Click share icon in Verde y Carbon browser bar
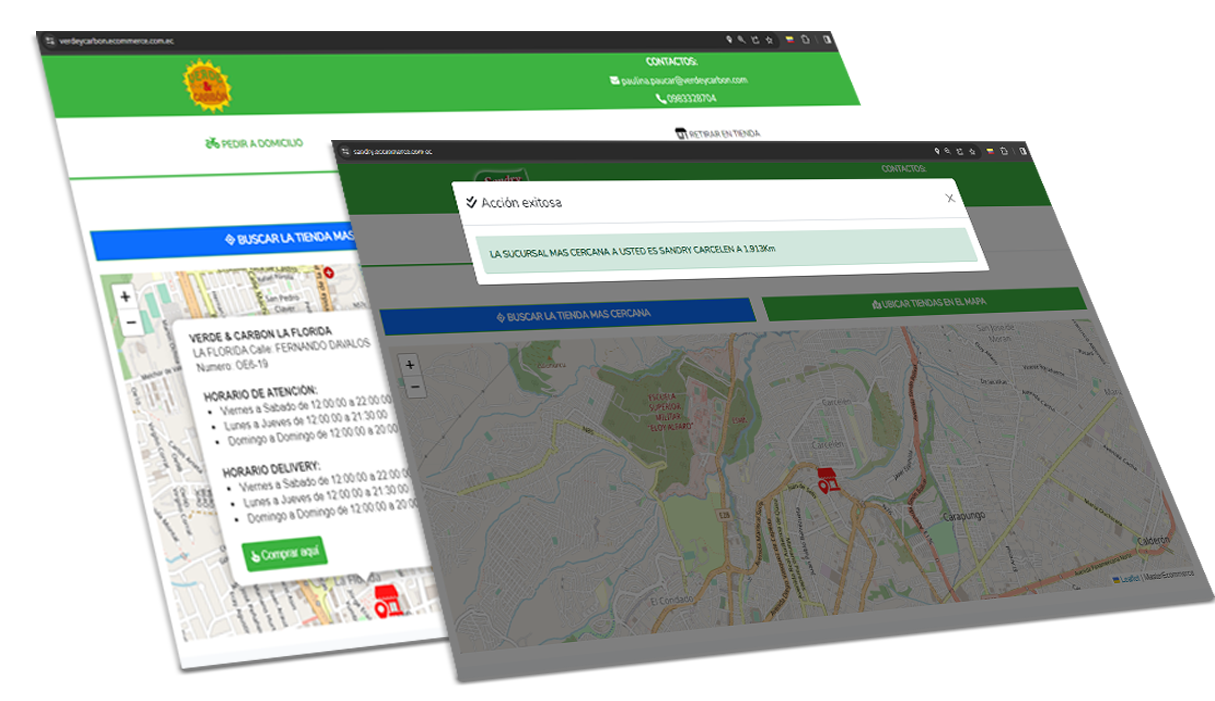Viewport: 1215px width, 701px height. 755,40
